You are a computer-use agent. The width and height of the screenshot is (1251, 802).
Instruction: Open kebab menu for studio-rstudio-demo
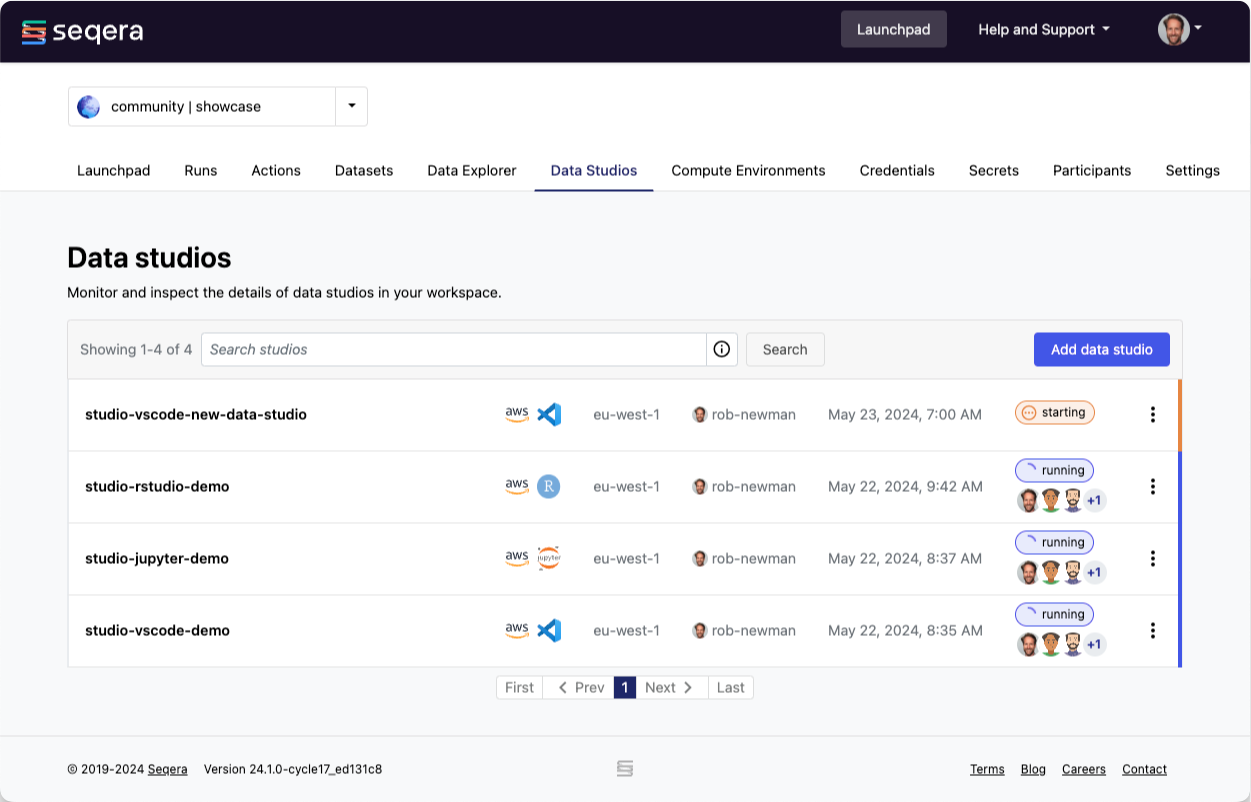click(x=1152, y=487)
